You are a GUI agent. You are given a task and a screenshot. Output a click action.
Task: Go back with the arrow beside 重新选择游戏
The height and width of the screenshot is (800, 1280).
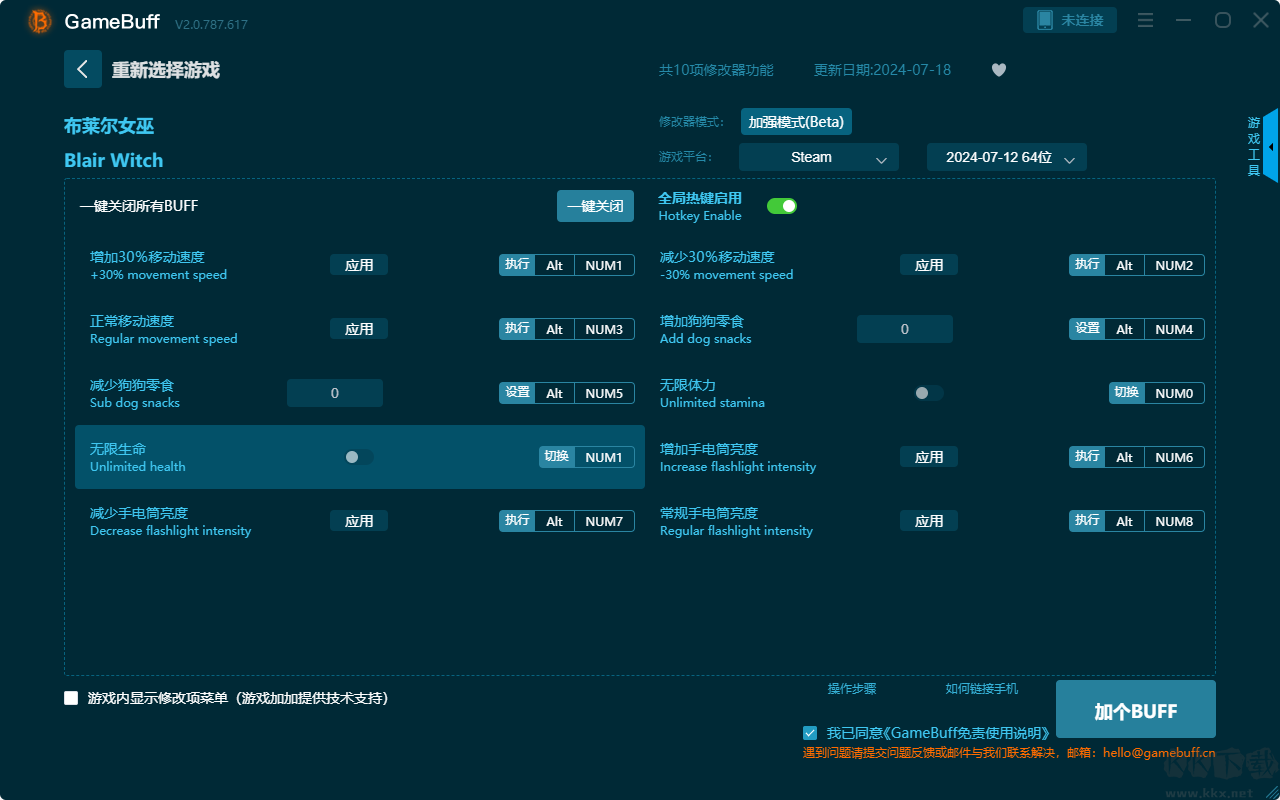[83, 69]
